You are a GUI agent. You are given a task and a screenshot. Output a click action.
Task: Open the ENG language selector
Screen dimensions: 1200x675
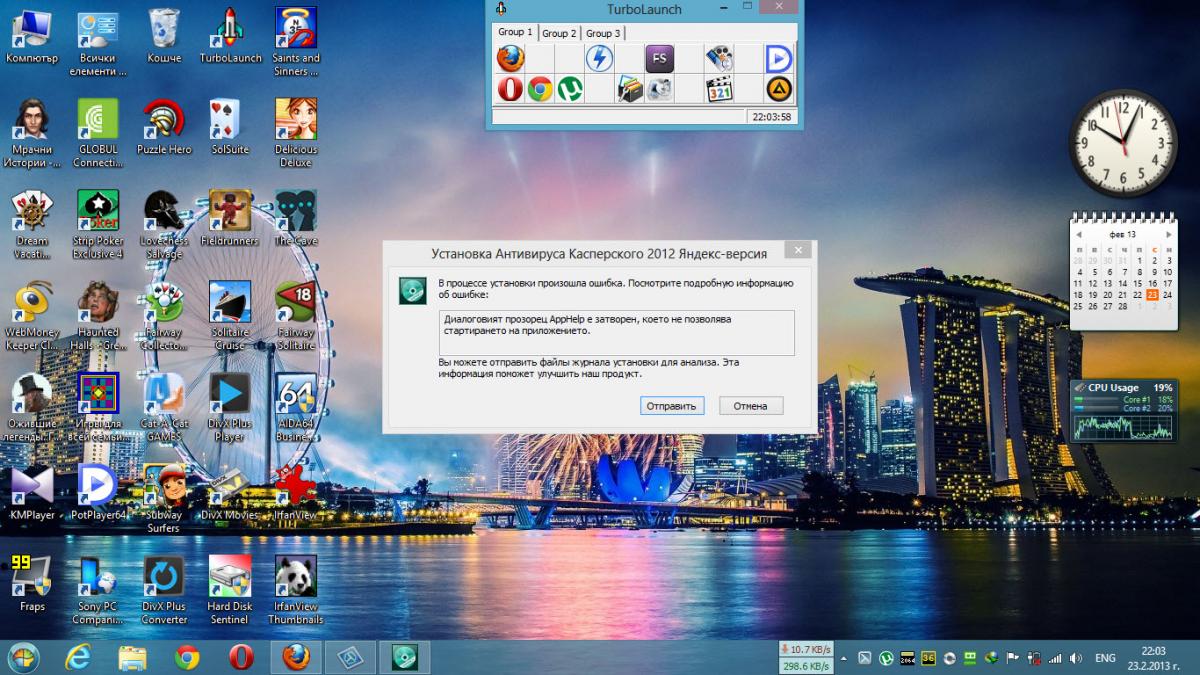1105,658
